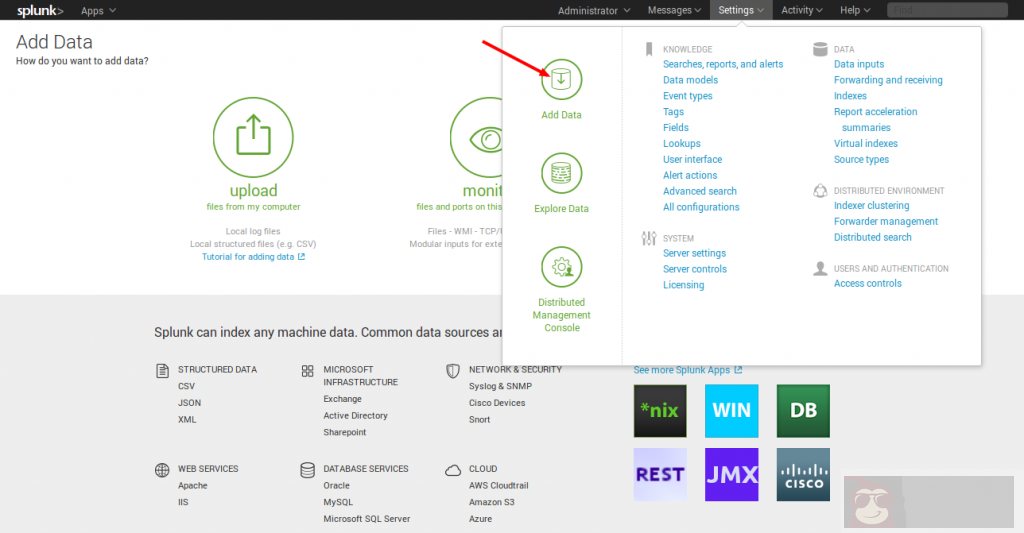Screen dimensions: 1024x533
Task: Click the upload heading text
Action: pos(253,191)
